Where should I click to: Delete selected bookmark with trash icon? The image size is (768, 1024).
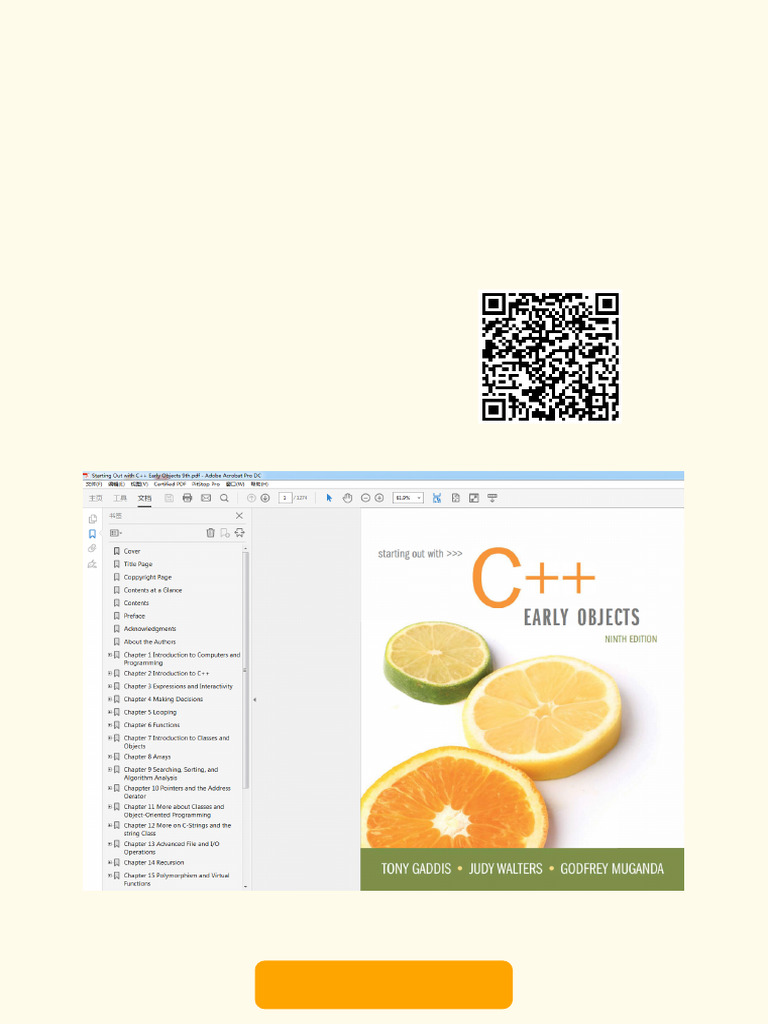(x=210, y=533)
